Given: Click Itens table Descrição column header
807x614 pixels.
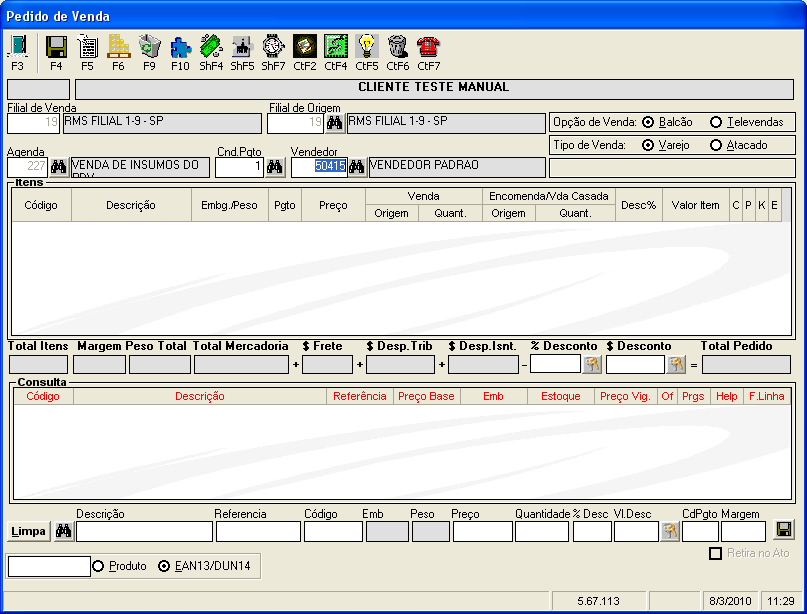Looking at the screenshot, I should (x=131, y=205).
